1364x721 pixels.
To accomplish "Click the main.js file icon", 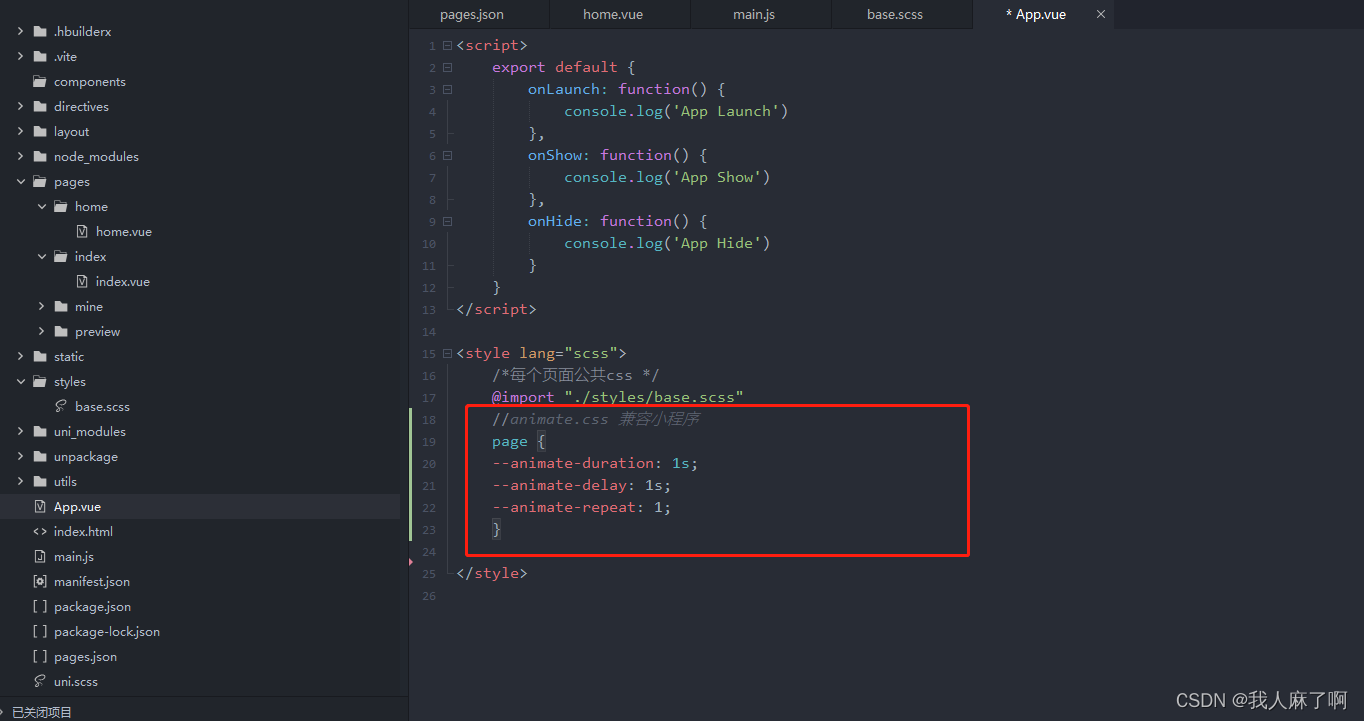I will 40,557.
